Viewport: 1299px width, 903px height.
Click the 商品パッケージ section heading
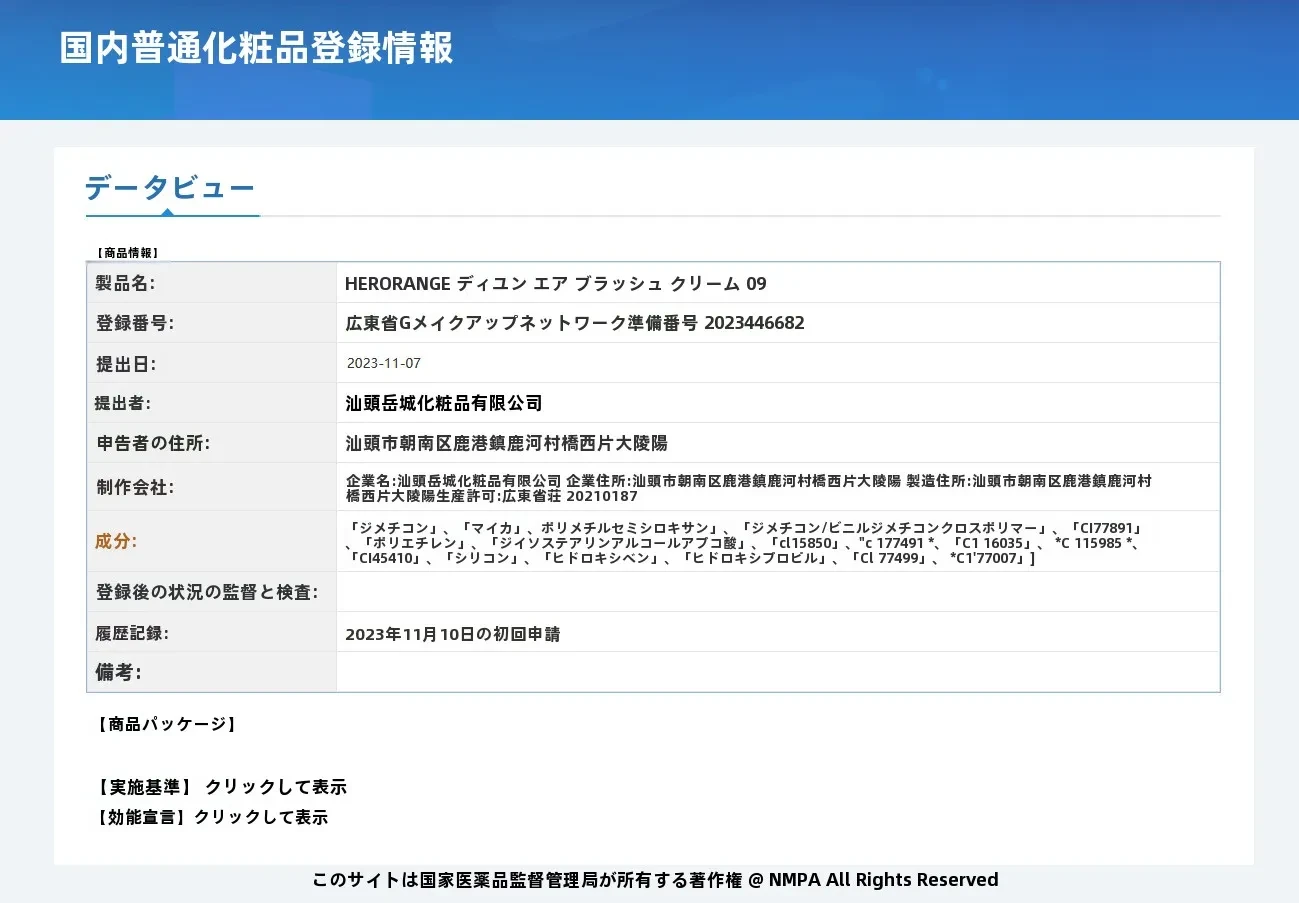(x=166, y=724)
